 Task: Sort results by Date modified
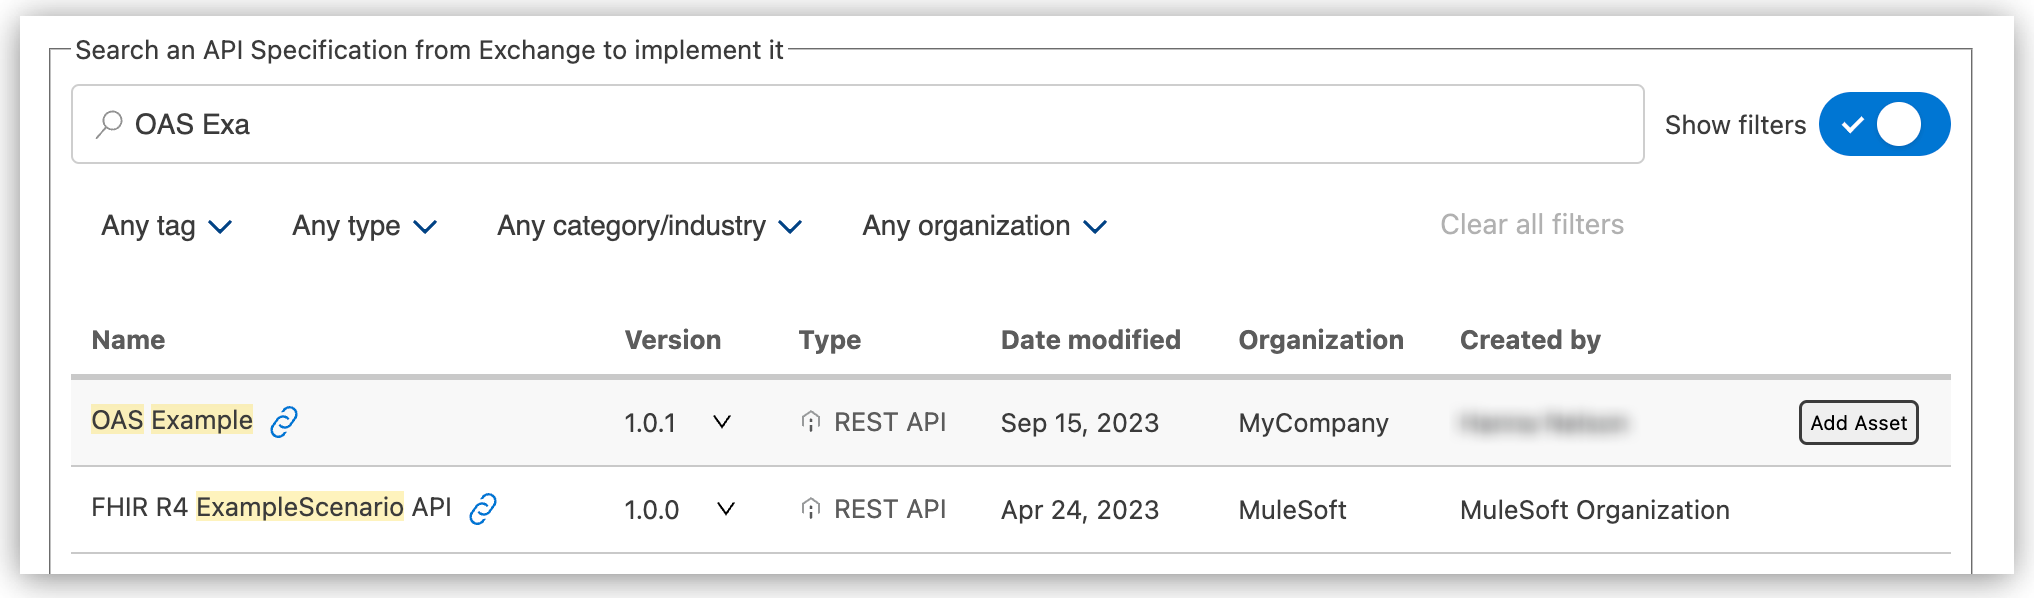point(1090,340)
